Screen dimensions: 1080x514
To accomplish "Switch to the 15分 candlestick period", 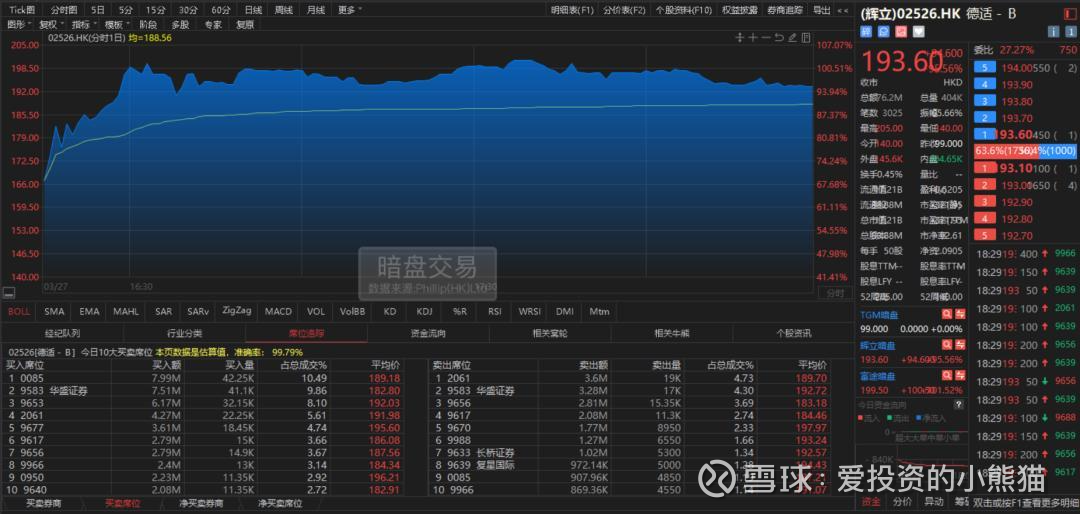I will click(x=154, y=10).
